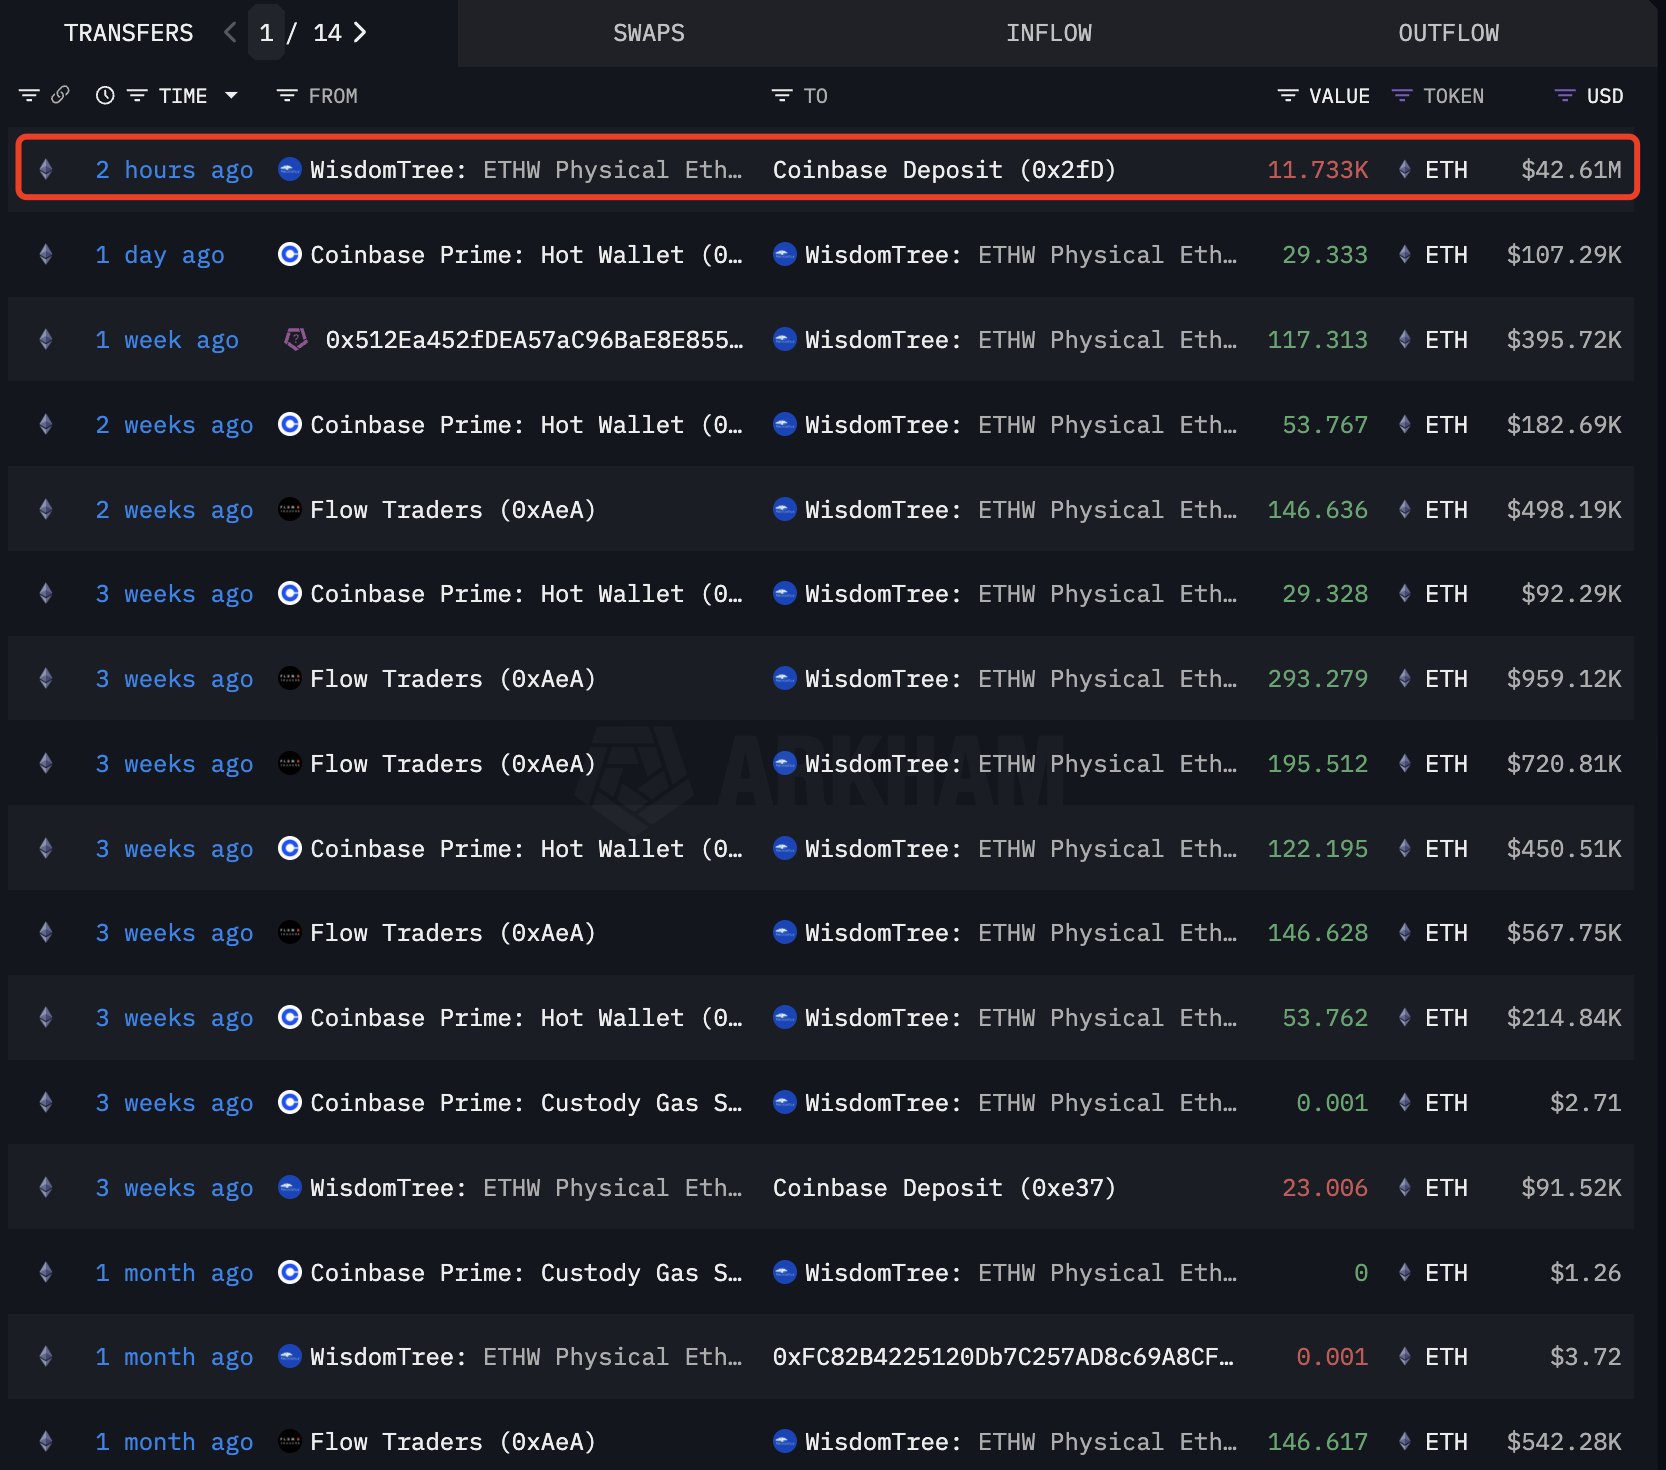Screen dimensions: 1666x1470
Task: Click the Ethereum icon in the top highlighted row
Action: [x=46, y=170]
